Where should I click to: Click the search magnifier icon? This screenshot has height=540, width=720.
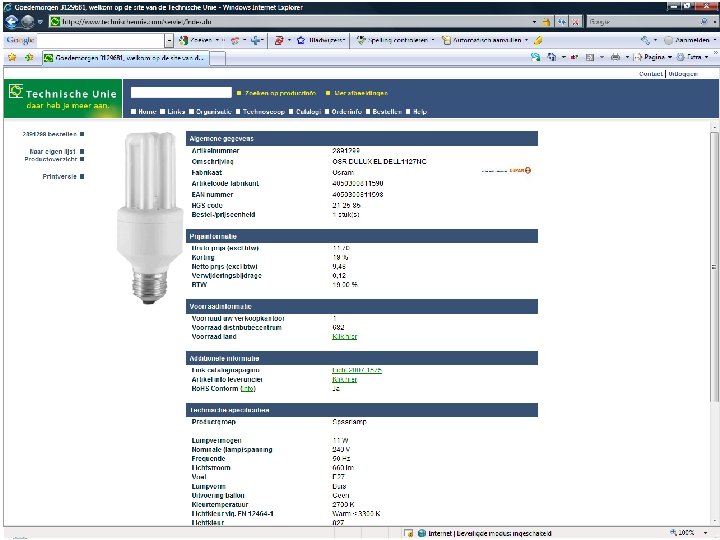(x=704, y=22)
